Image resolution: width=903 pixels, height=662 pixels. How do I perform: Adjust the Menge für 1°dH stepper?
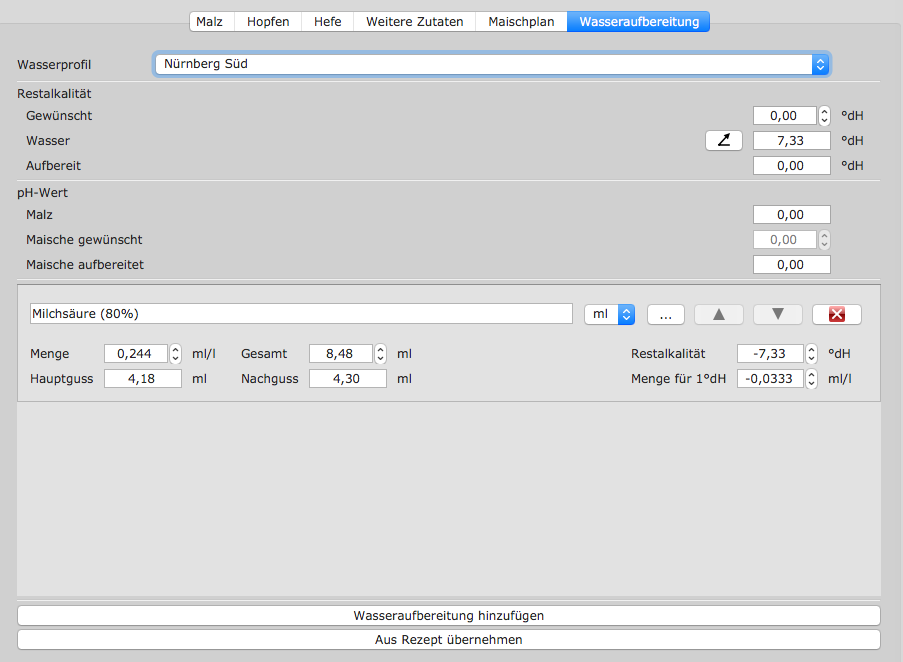pyautogui.click(x=811, y=379)
